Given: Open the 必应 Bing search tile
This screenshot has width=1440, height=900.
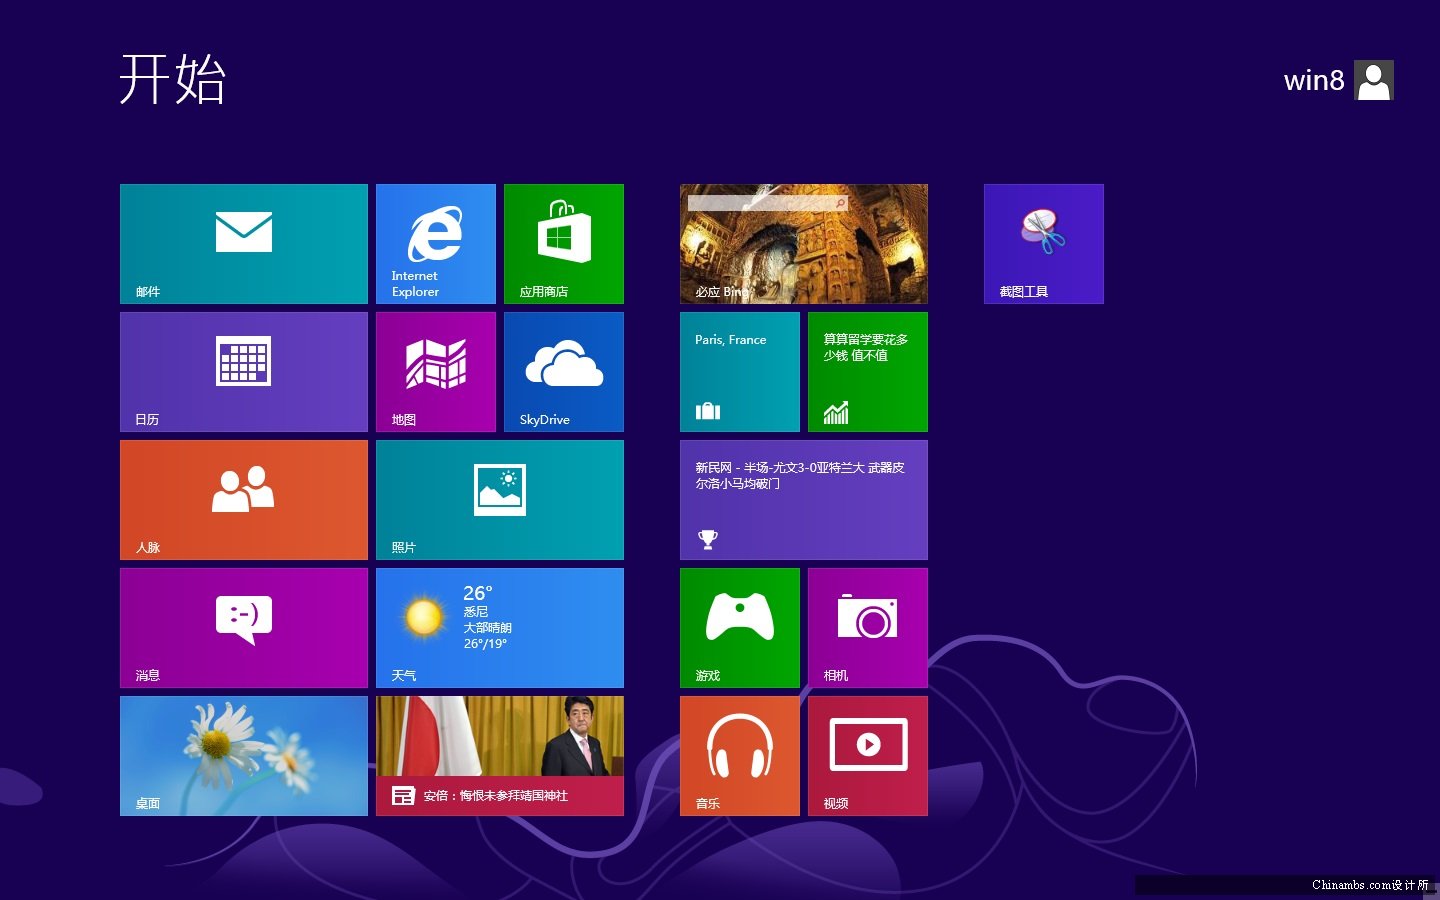Looking at the screenshot, I should (x=803, y=243).
